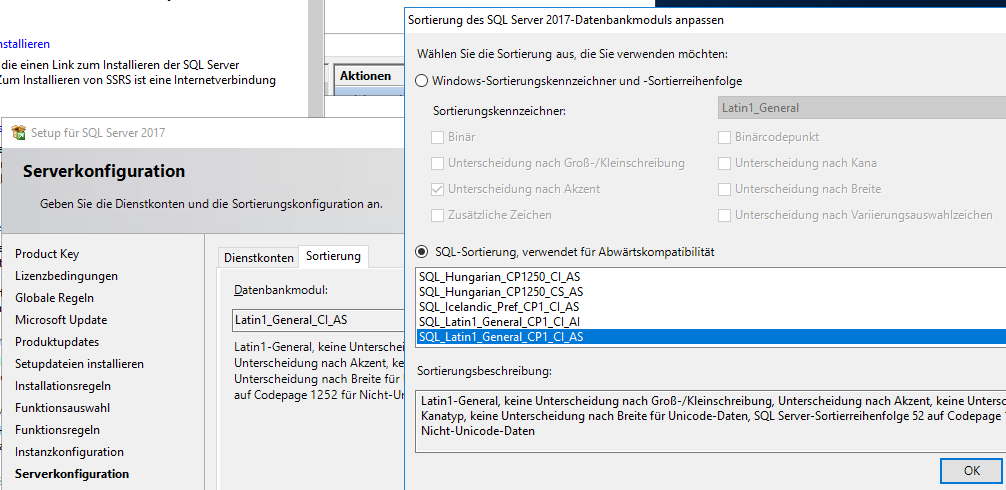The height and width of the screenshot is (490, 1006).
Task: Open Lizenzbedingungen step in sidebar
Action: 67,276
